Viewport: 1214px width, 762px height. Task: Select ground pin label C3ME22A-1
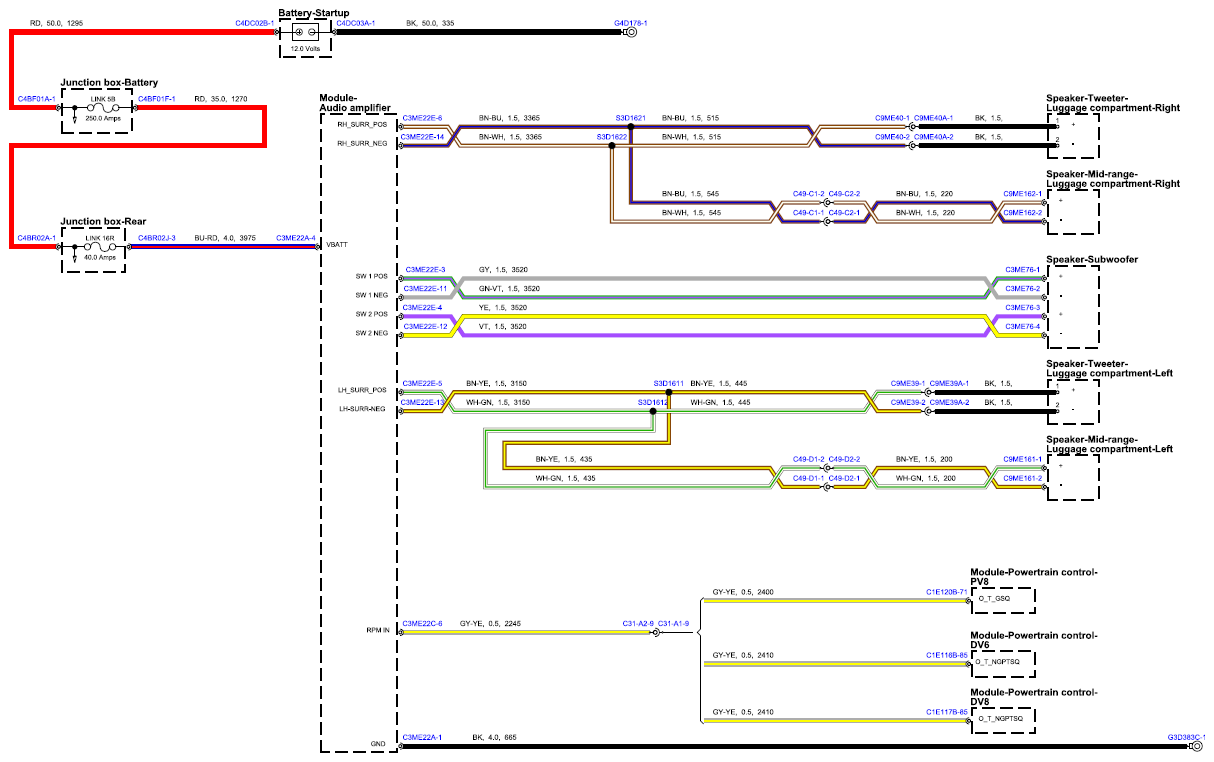(422, 737)
